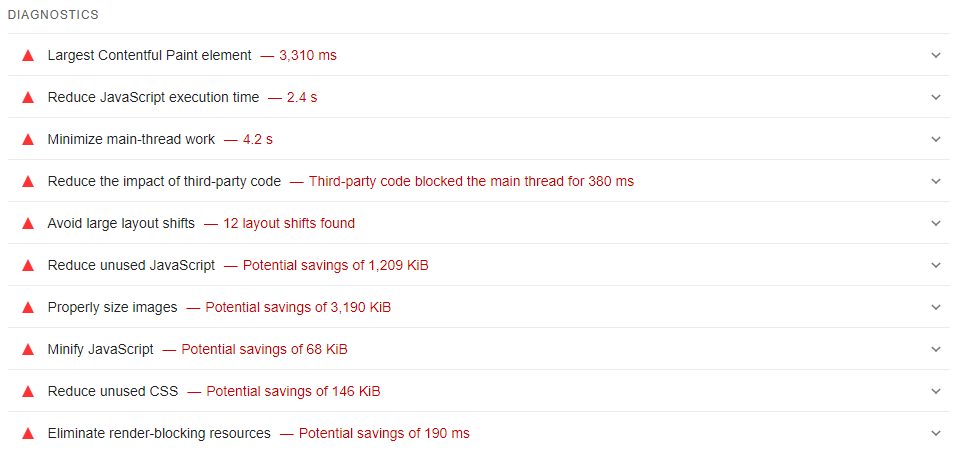Expand third-party code audit details chevron
Image resolution: width=958 pixels, height=451 pixels.
coord(936,182)
